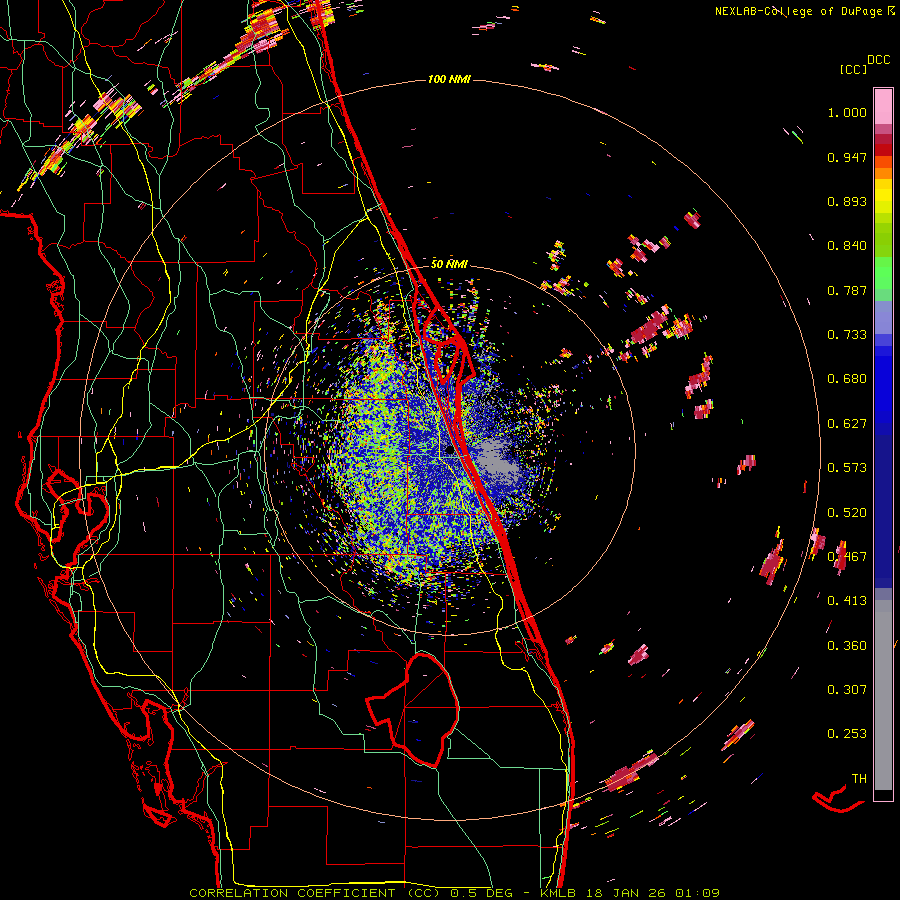The width and height of the screenshot is (900, 900).
Task: Select the 0.947 legend value
Action: coord(847,157)
